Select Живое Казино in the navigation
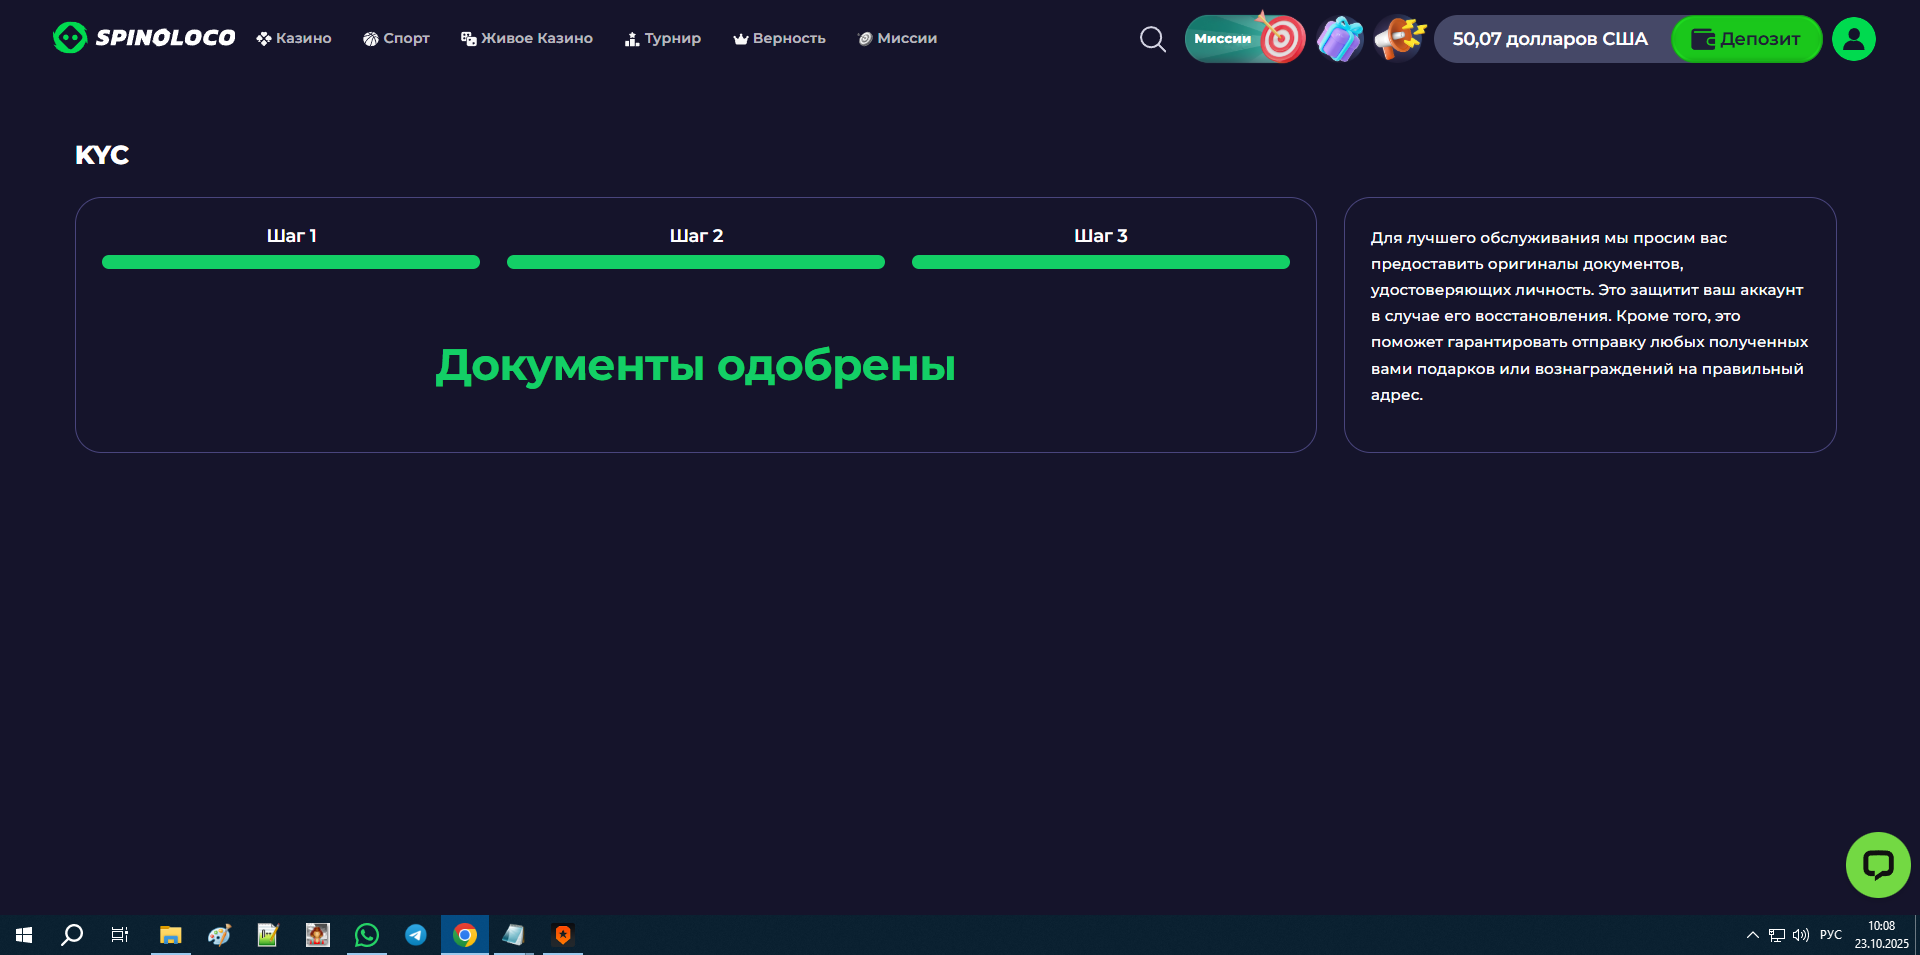Image resolution: width=1920 pixels, height=955 pixels. (527, 39)
